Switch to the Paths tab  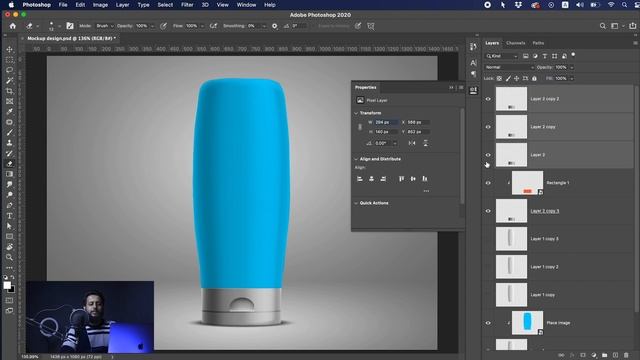pyautogui.click(x=538, y=43)
